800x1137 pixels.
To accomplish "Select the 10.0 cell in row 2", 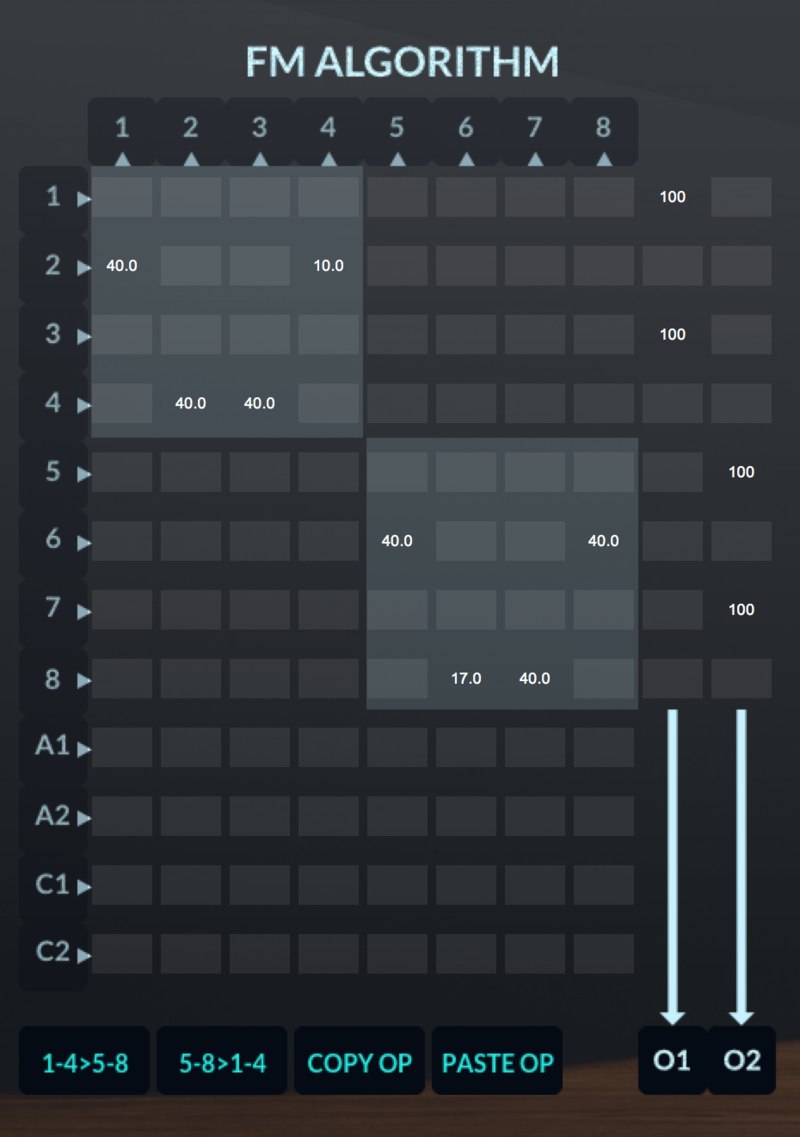I will coord(329,266).
